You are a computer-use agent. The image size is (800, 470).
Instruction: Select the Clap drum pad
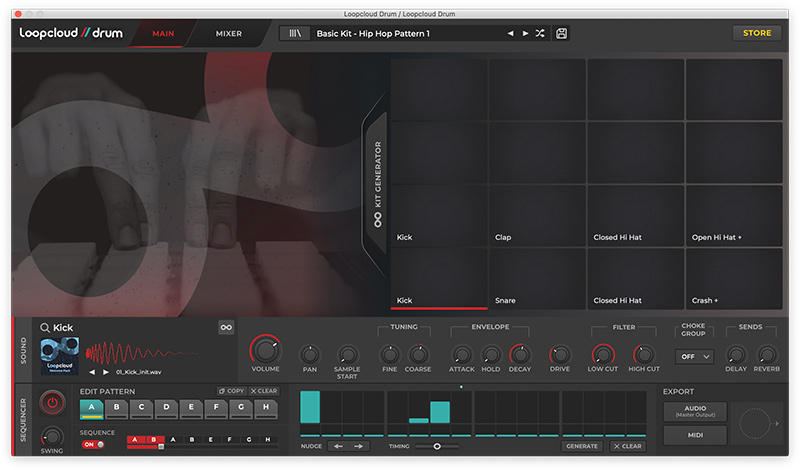(x=537, y=215)
